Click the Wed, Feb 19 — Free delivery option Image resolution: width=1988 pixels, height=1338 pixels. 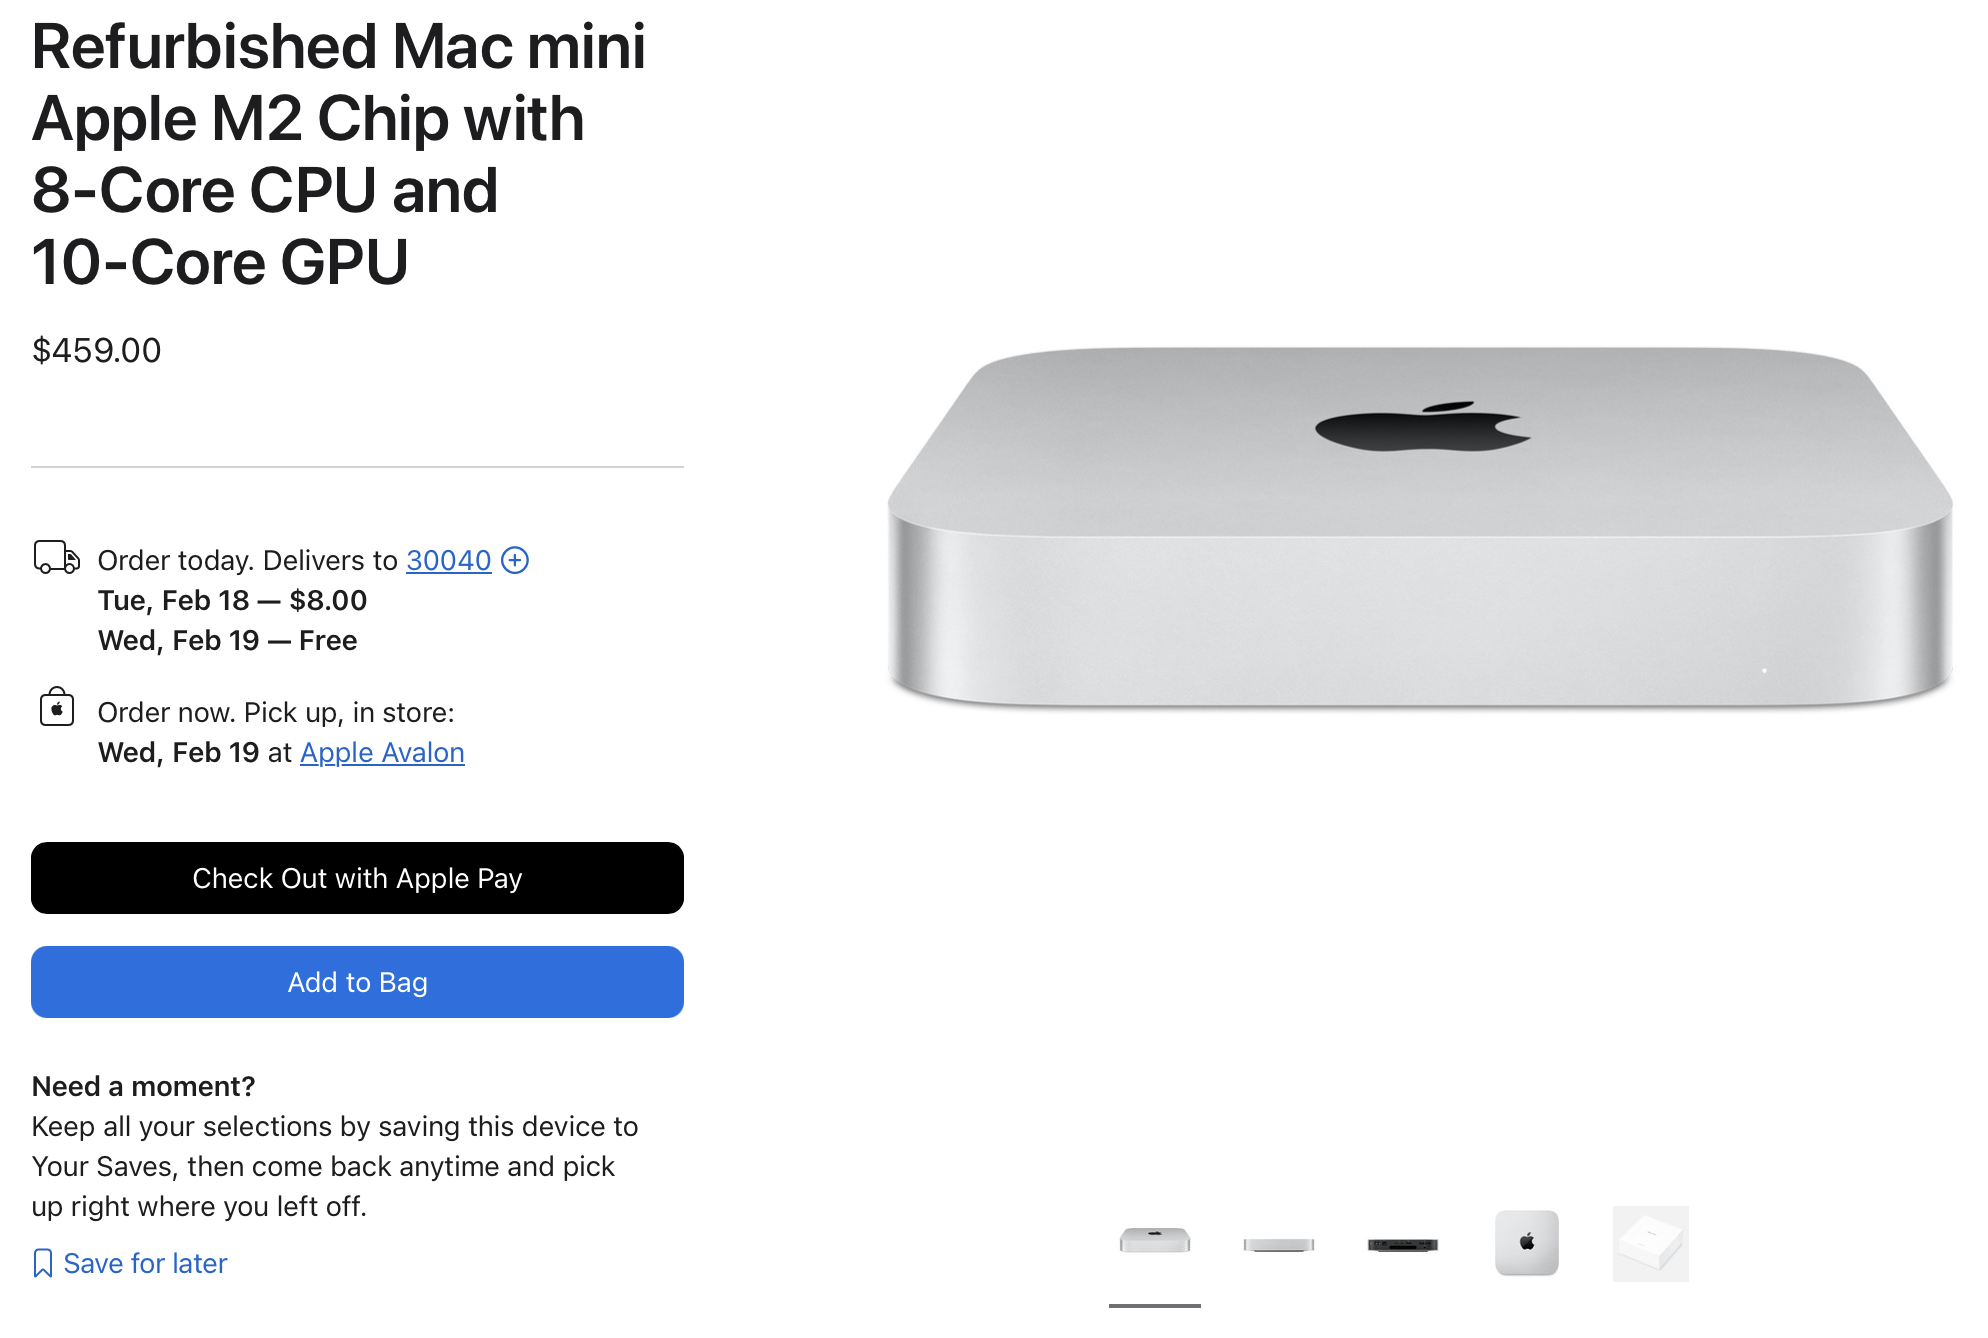227,640
